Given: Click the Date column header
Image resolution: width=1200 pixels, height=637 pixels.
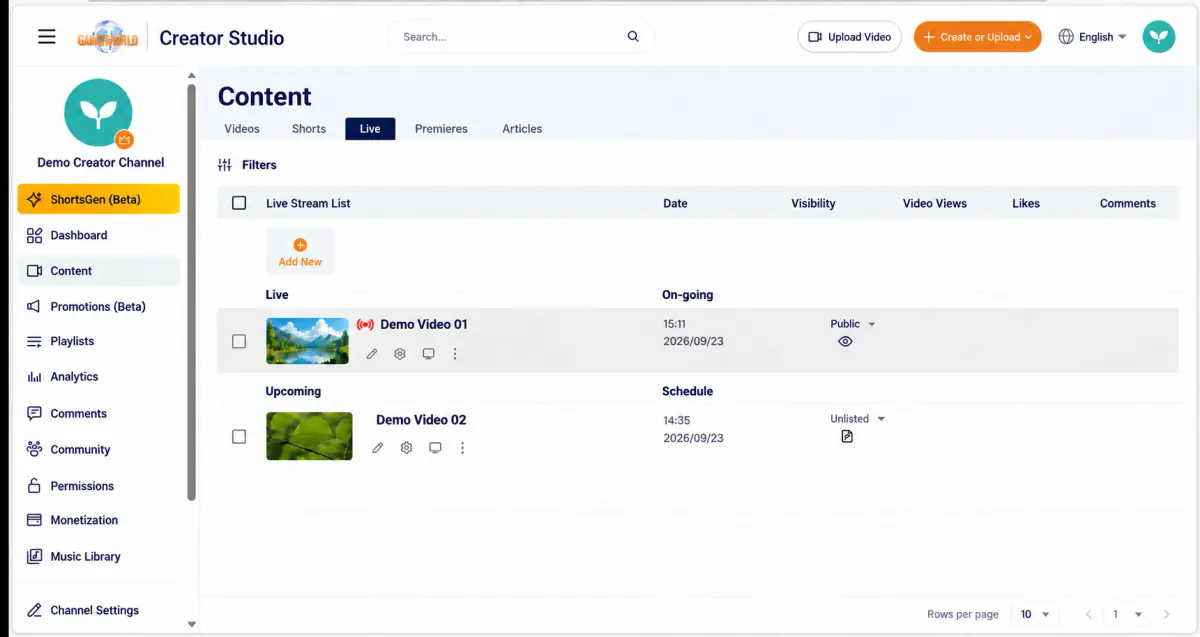Looking at the screenshot, I should pyautogui.click(x=675, y=203).
